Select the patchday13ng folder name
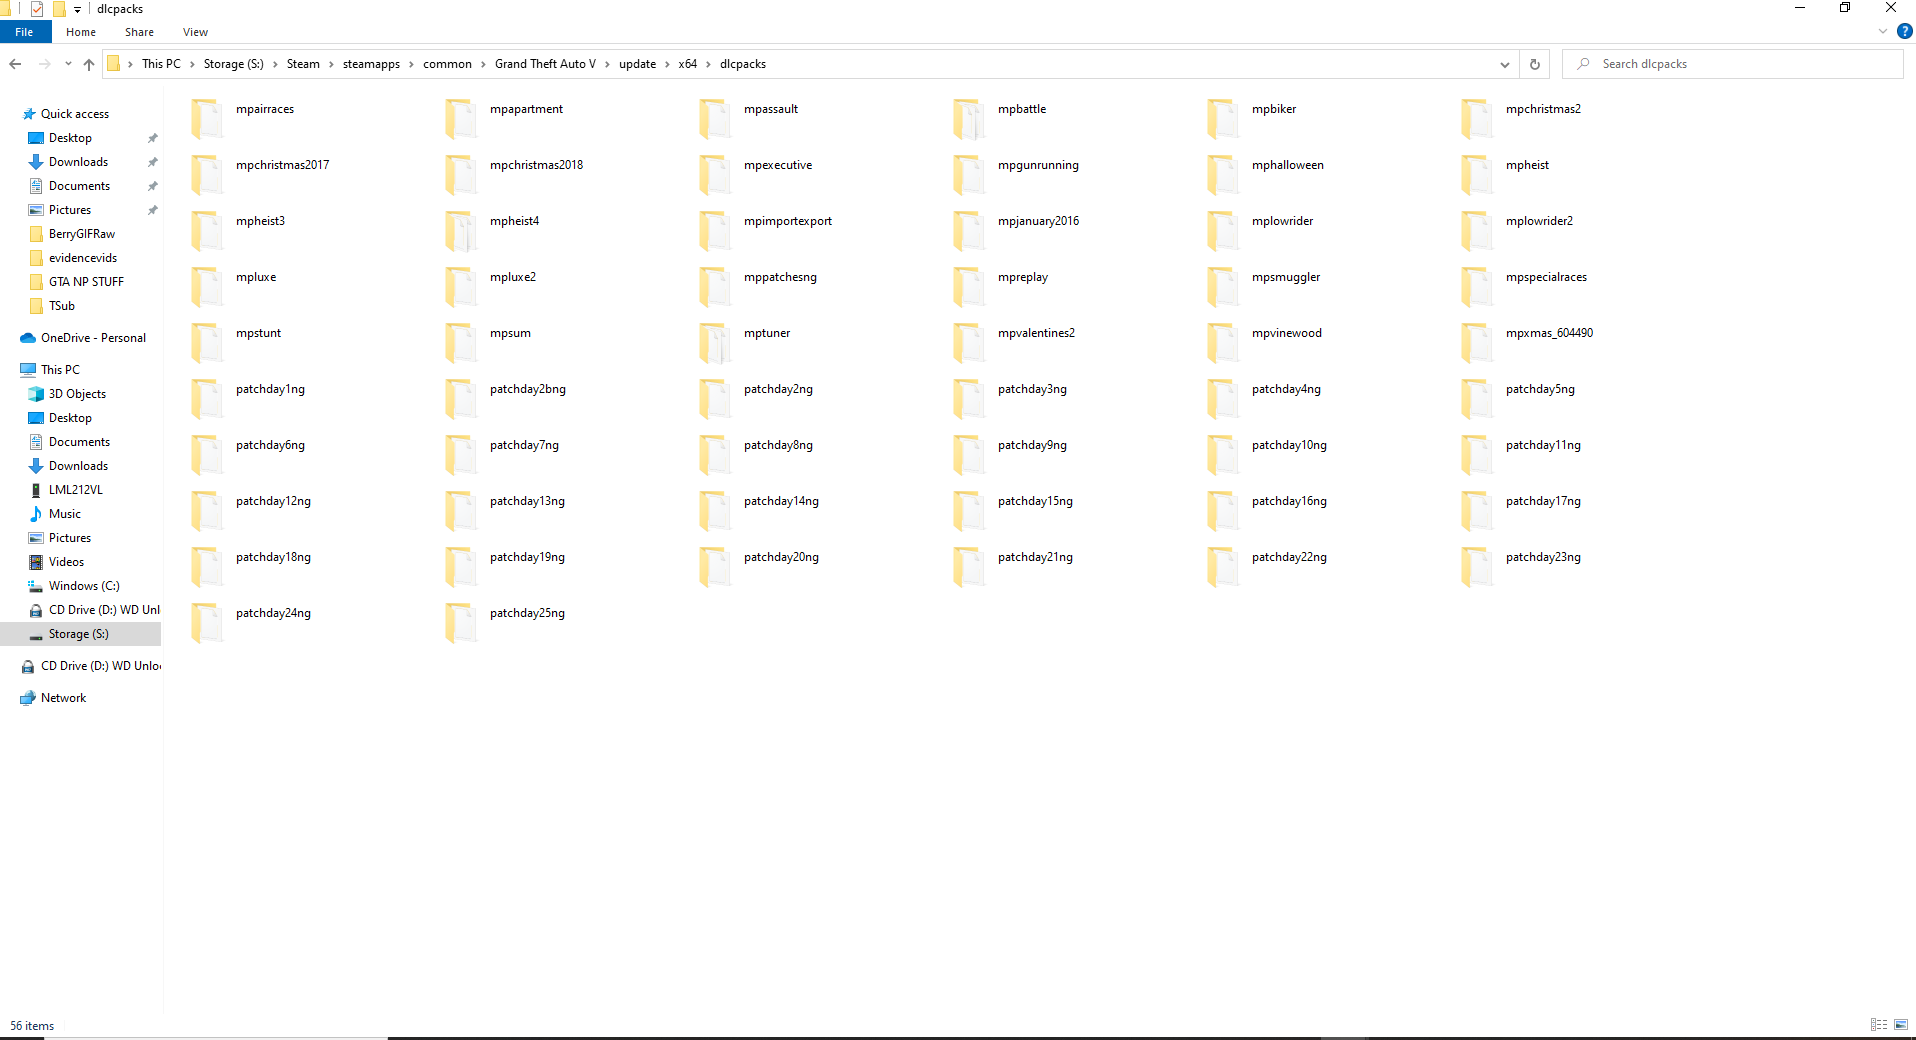The image size is (1916, 1040). point(527,501)
